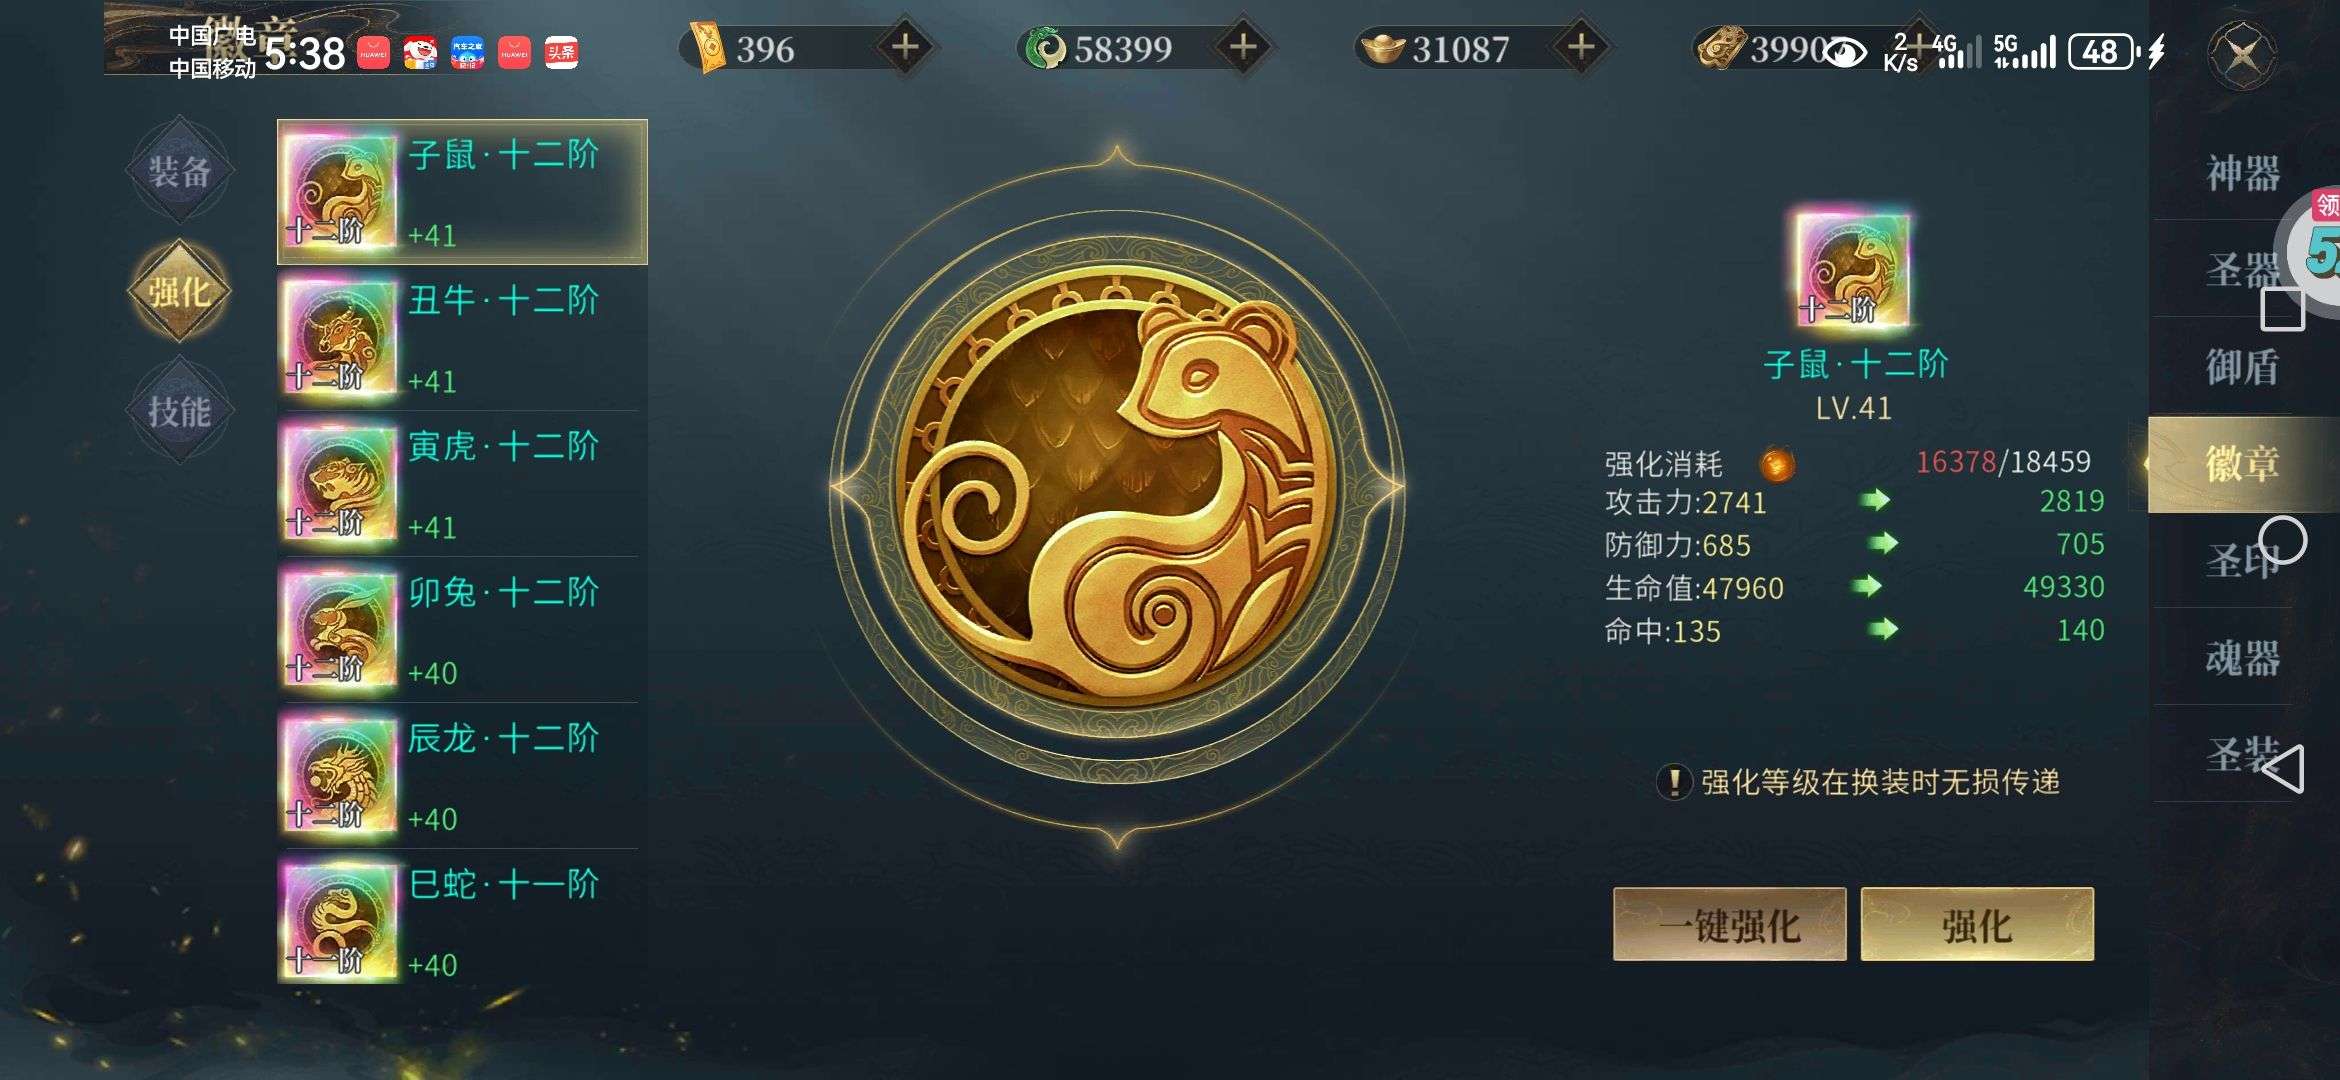Tap the 子鼠 badge icon above LV.41
The image size is (2340, 1080).
pos(1853,270)
